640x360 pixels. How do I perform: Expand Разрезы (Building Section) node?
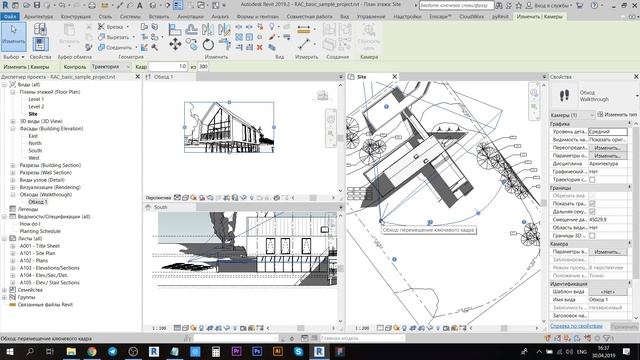click(13, 165)
